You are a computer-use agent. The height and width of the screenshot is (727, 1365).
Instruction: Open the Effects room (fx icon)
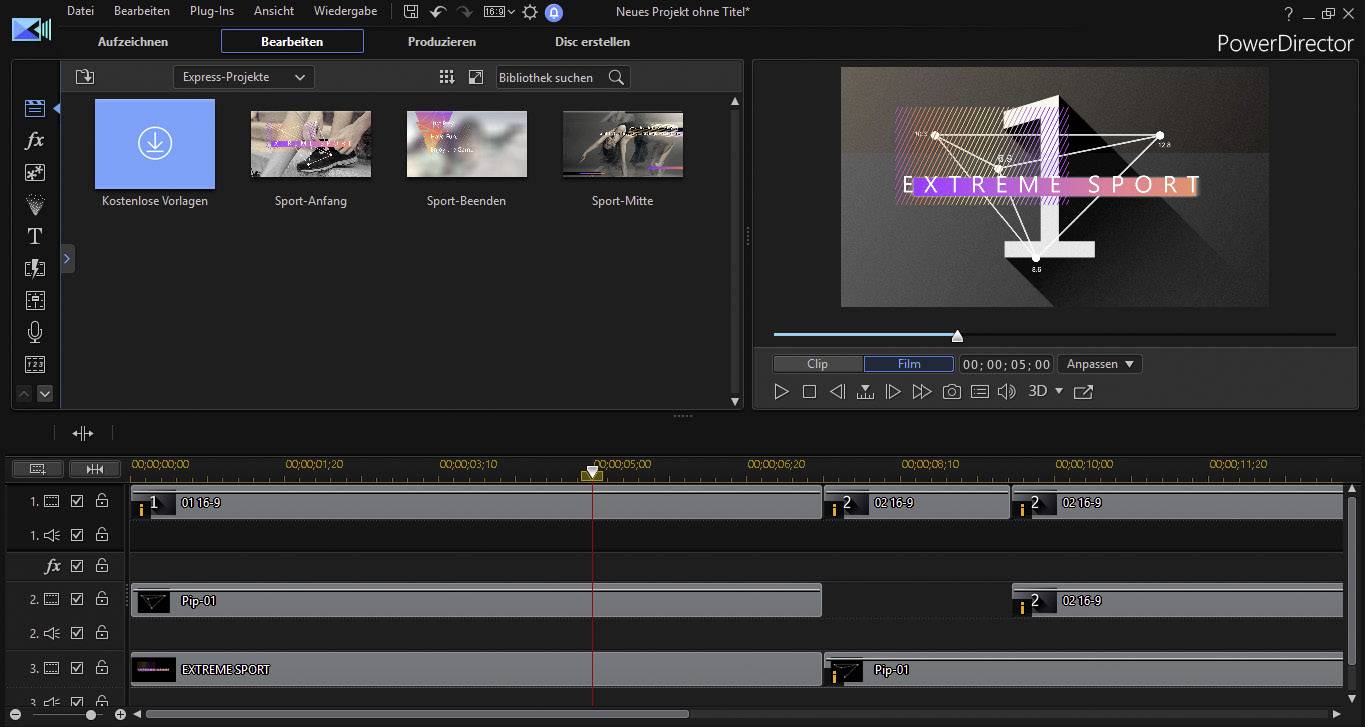click(x=34, y=141)
